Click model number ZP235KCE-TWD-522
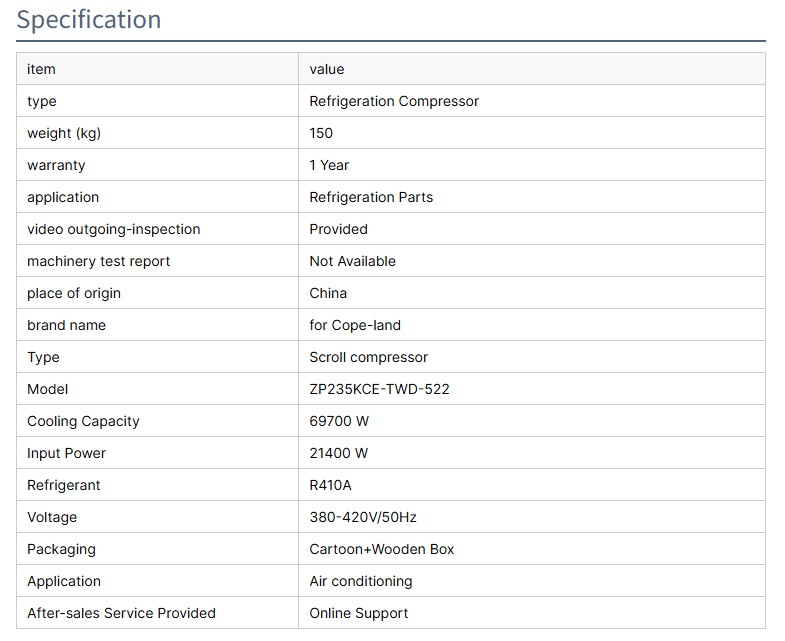The width and height of the screenshot is (785, 641). tap(379, 389)
